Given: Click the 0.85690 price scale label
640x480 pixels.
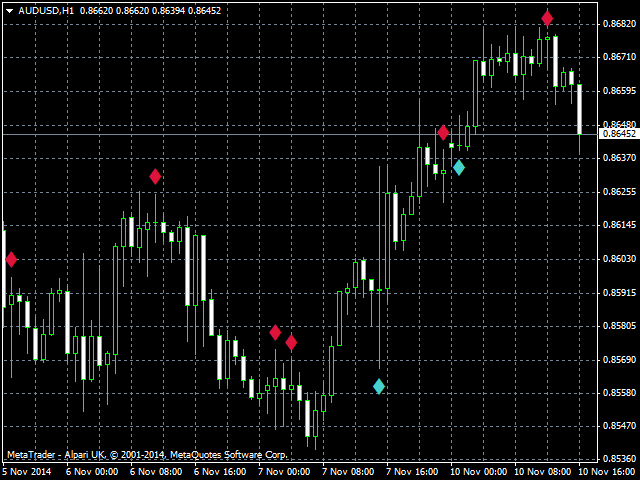Looking at the screenshot, I should pos(619,360).
